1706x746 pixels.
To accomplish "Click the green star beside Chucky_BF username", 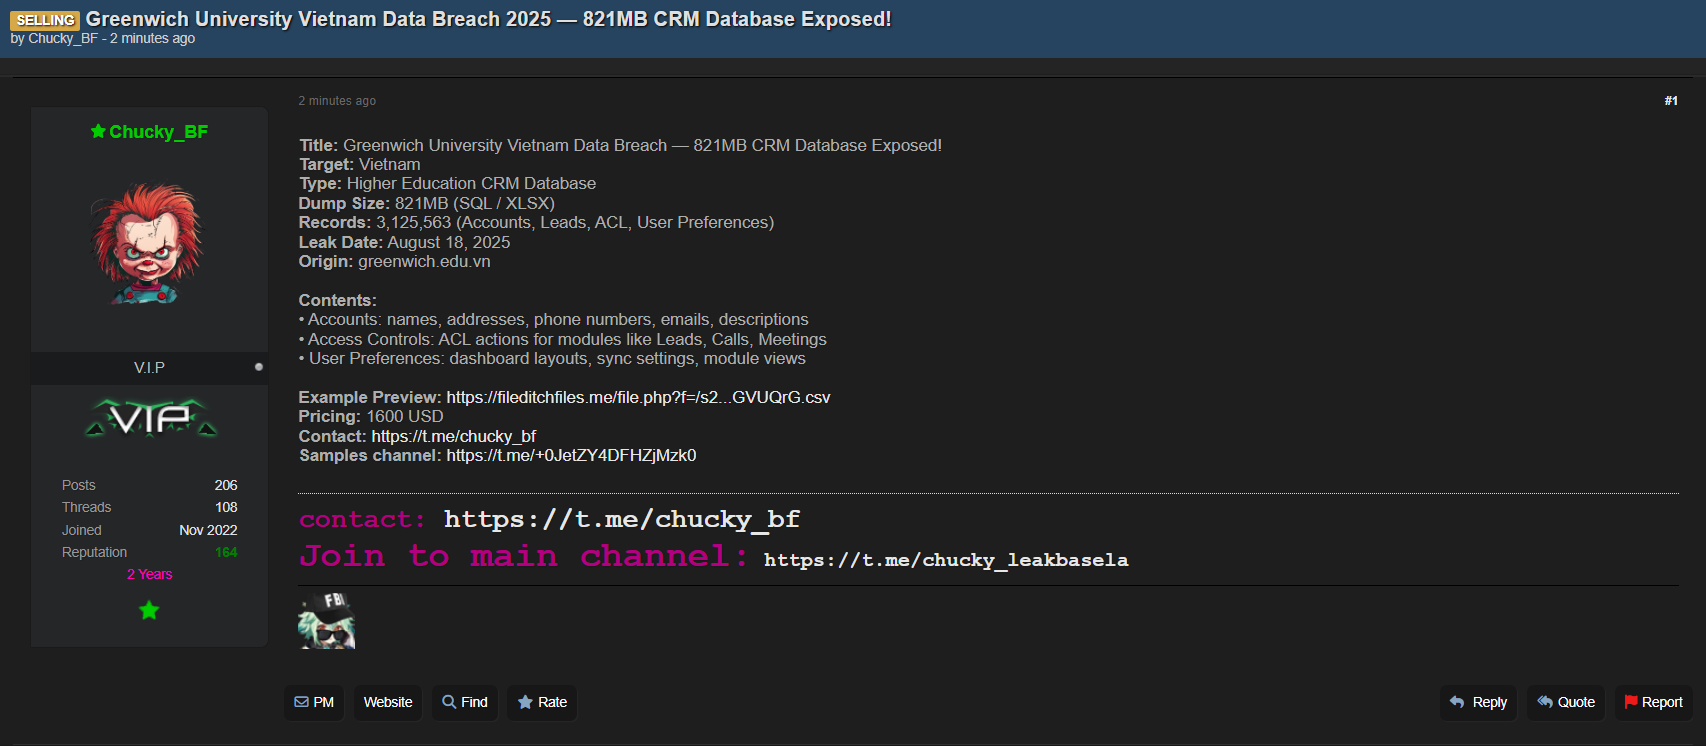I will pyautogui.click(x=98, y=132).
